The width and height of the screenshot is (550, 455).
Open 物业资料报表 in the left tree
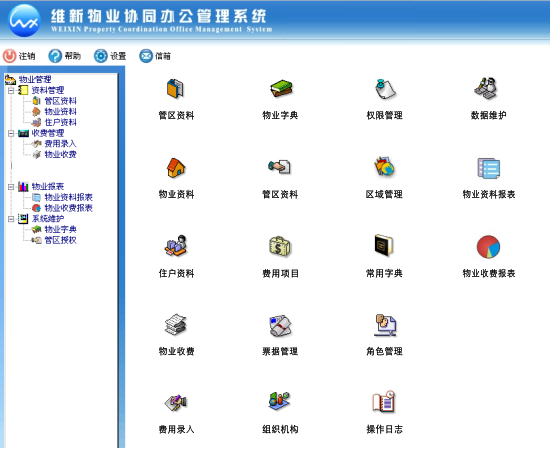click(x=68, y=197)
